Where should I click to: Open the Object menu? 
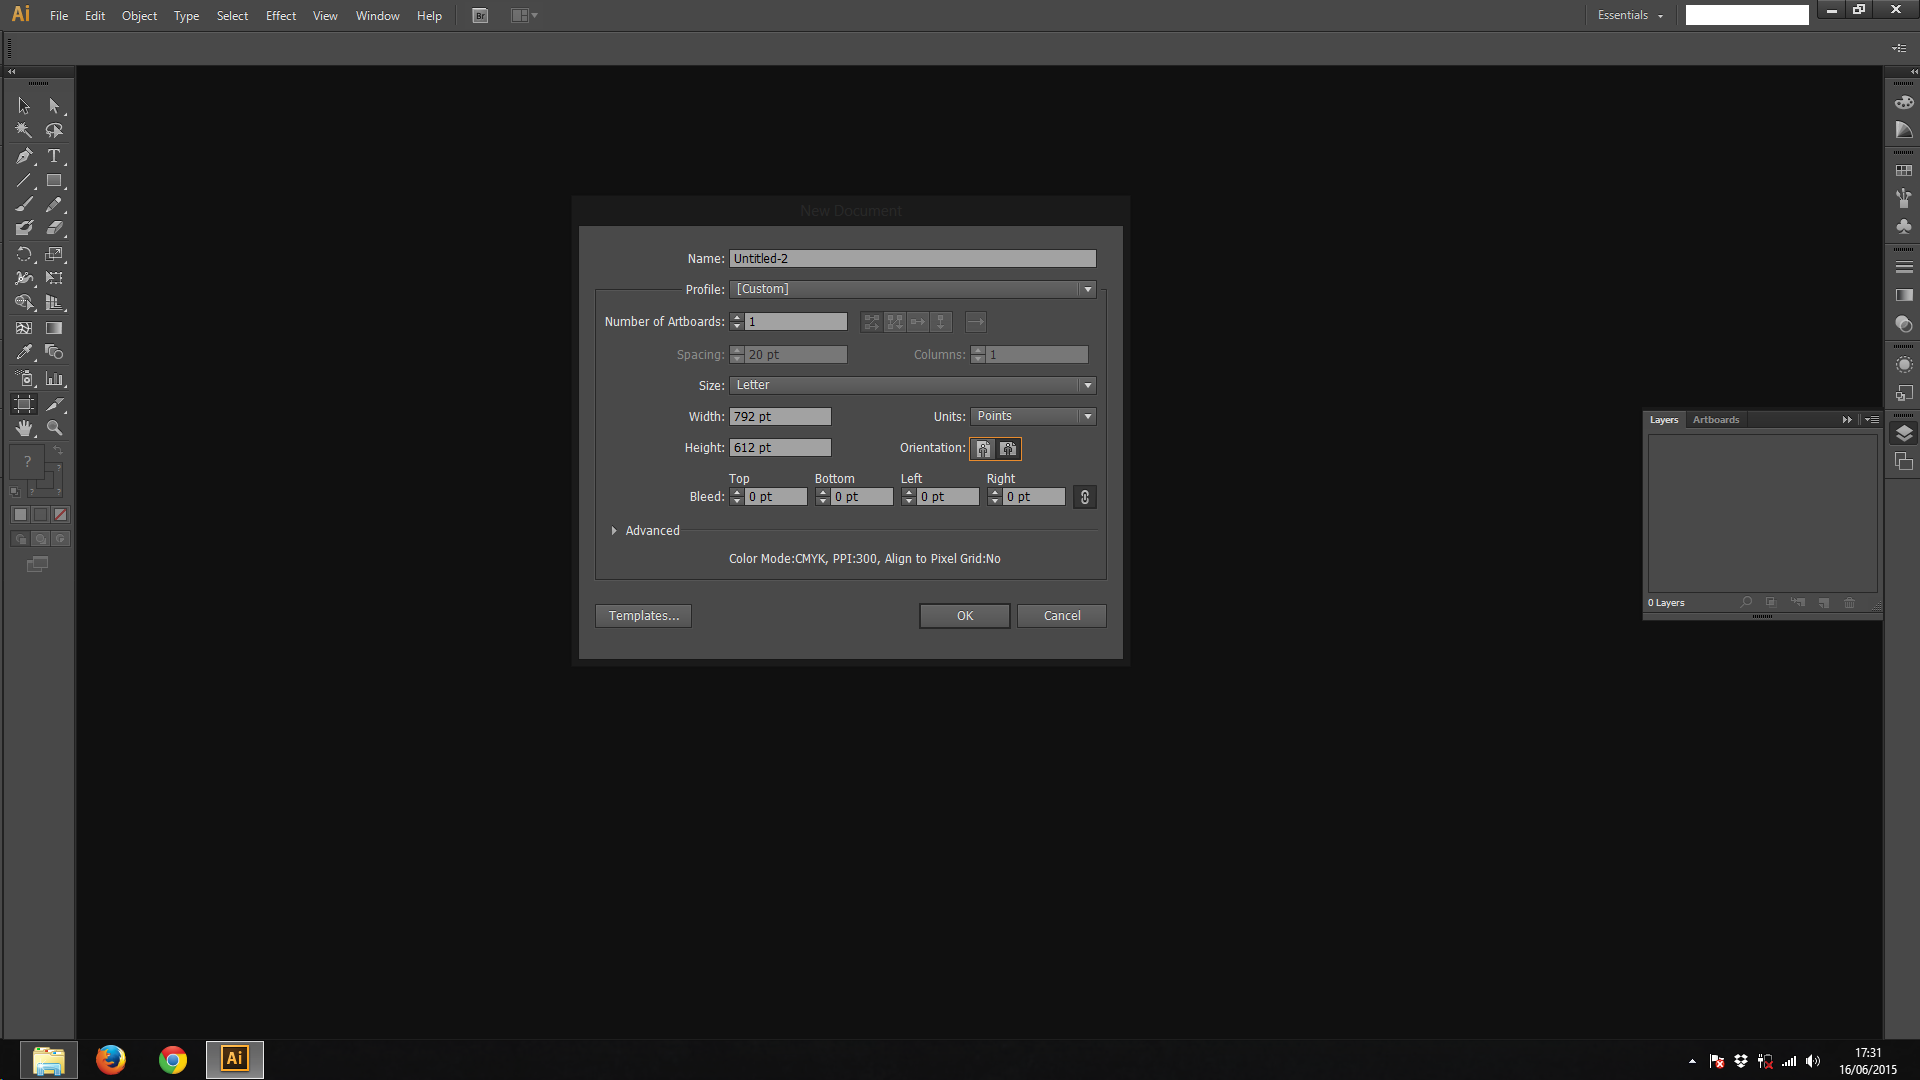click(139, 16)
